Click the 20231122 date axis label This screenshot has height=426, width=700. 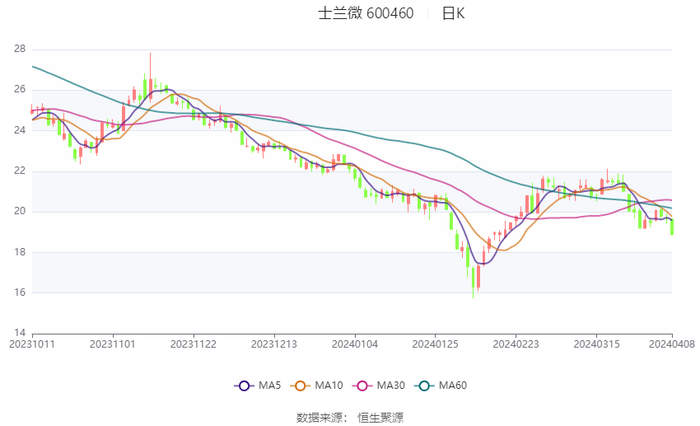tap(193, 344)
